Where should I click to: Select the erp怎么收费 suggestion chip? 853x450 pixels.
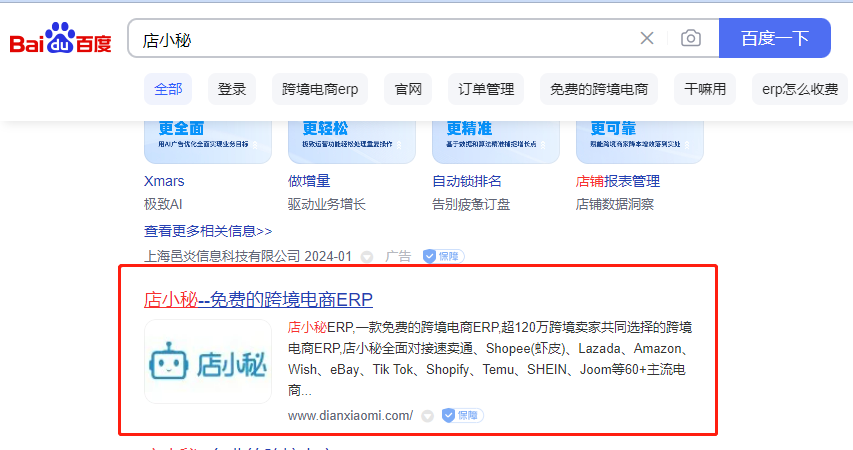(800, 89)
